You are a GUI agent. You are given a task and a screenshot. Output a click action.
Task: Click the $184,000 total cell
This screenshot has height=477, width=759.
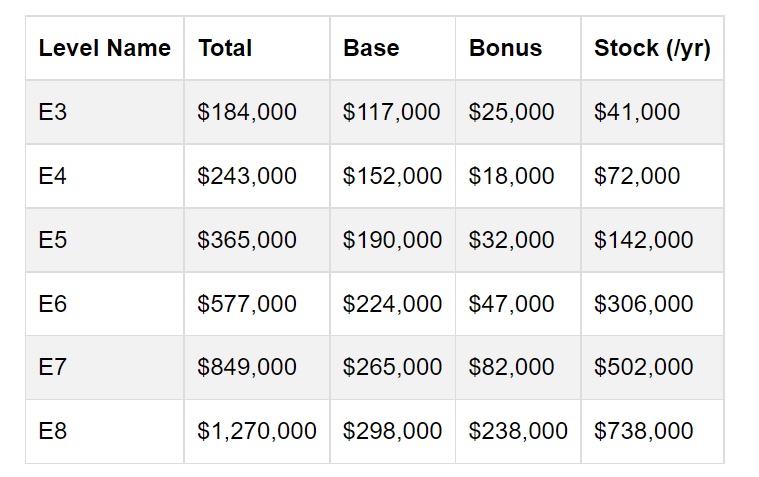click(x=247, y=112)
